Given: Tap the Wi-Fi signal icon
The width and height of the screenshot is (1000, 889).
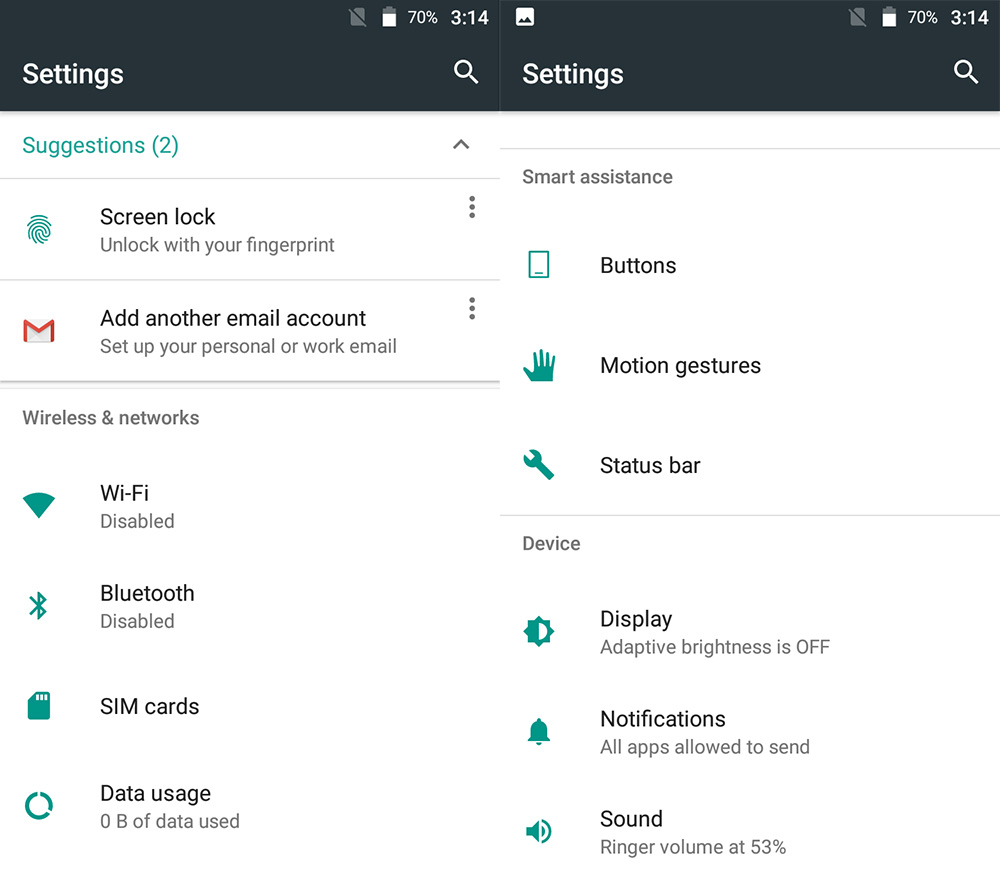Looking at the screenshot, I should [39, 505].
